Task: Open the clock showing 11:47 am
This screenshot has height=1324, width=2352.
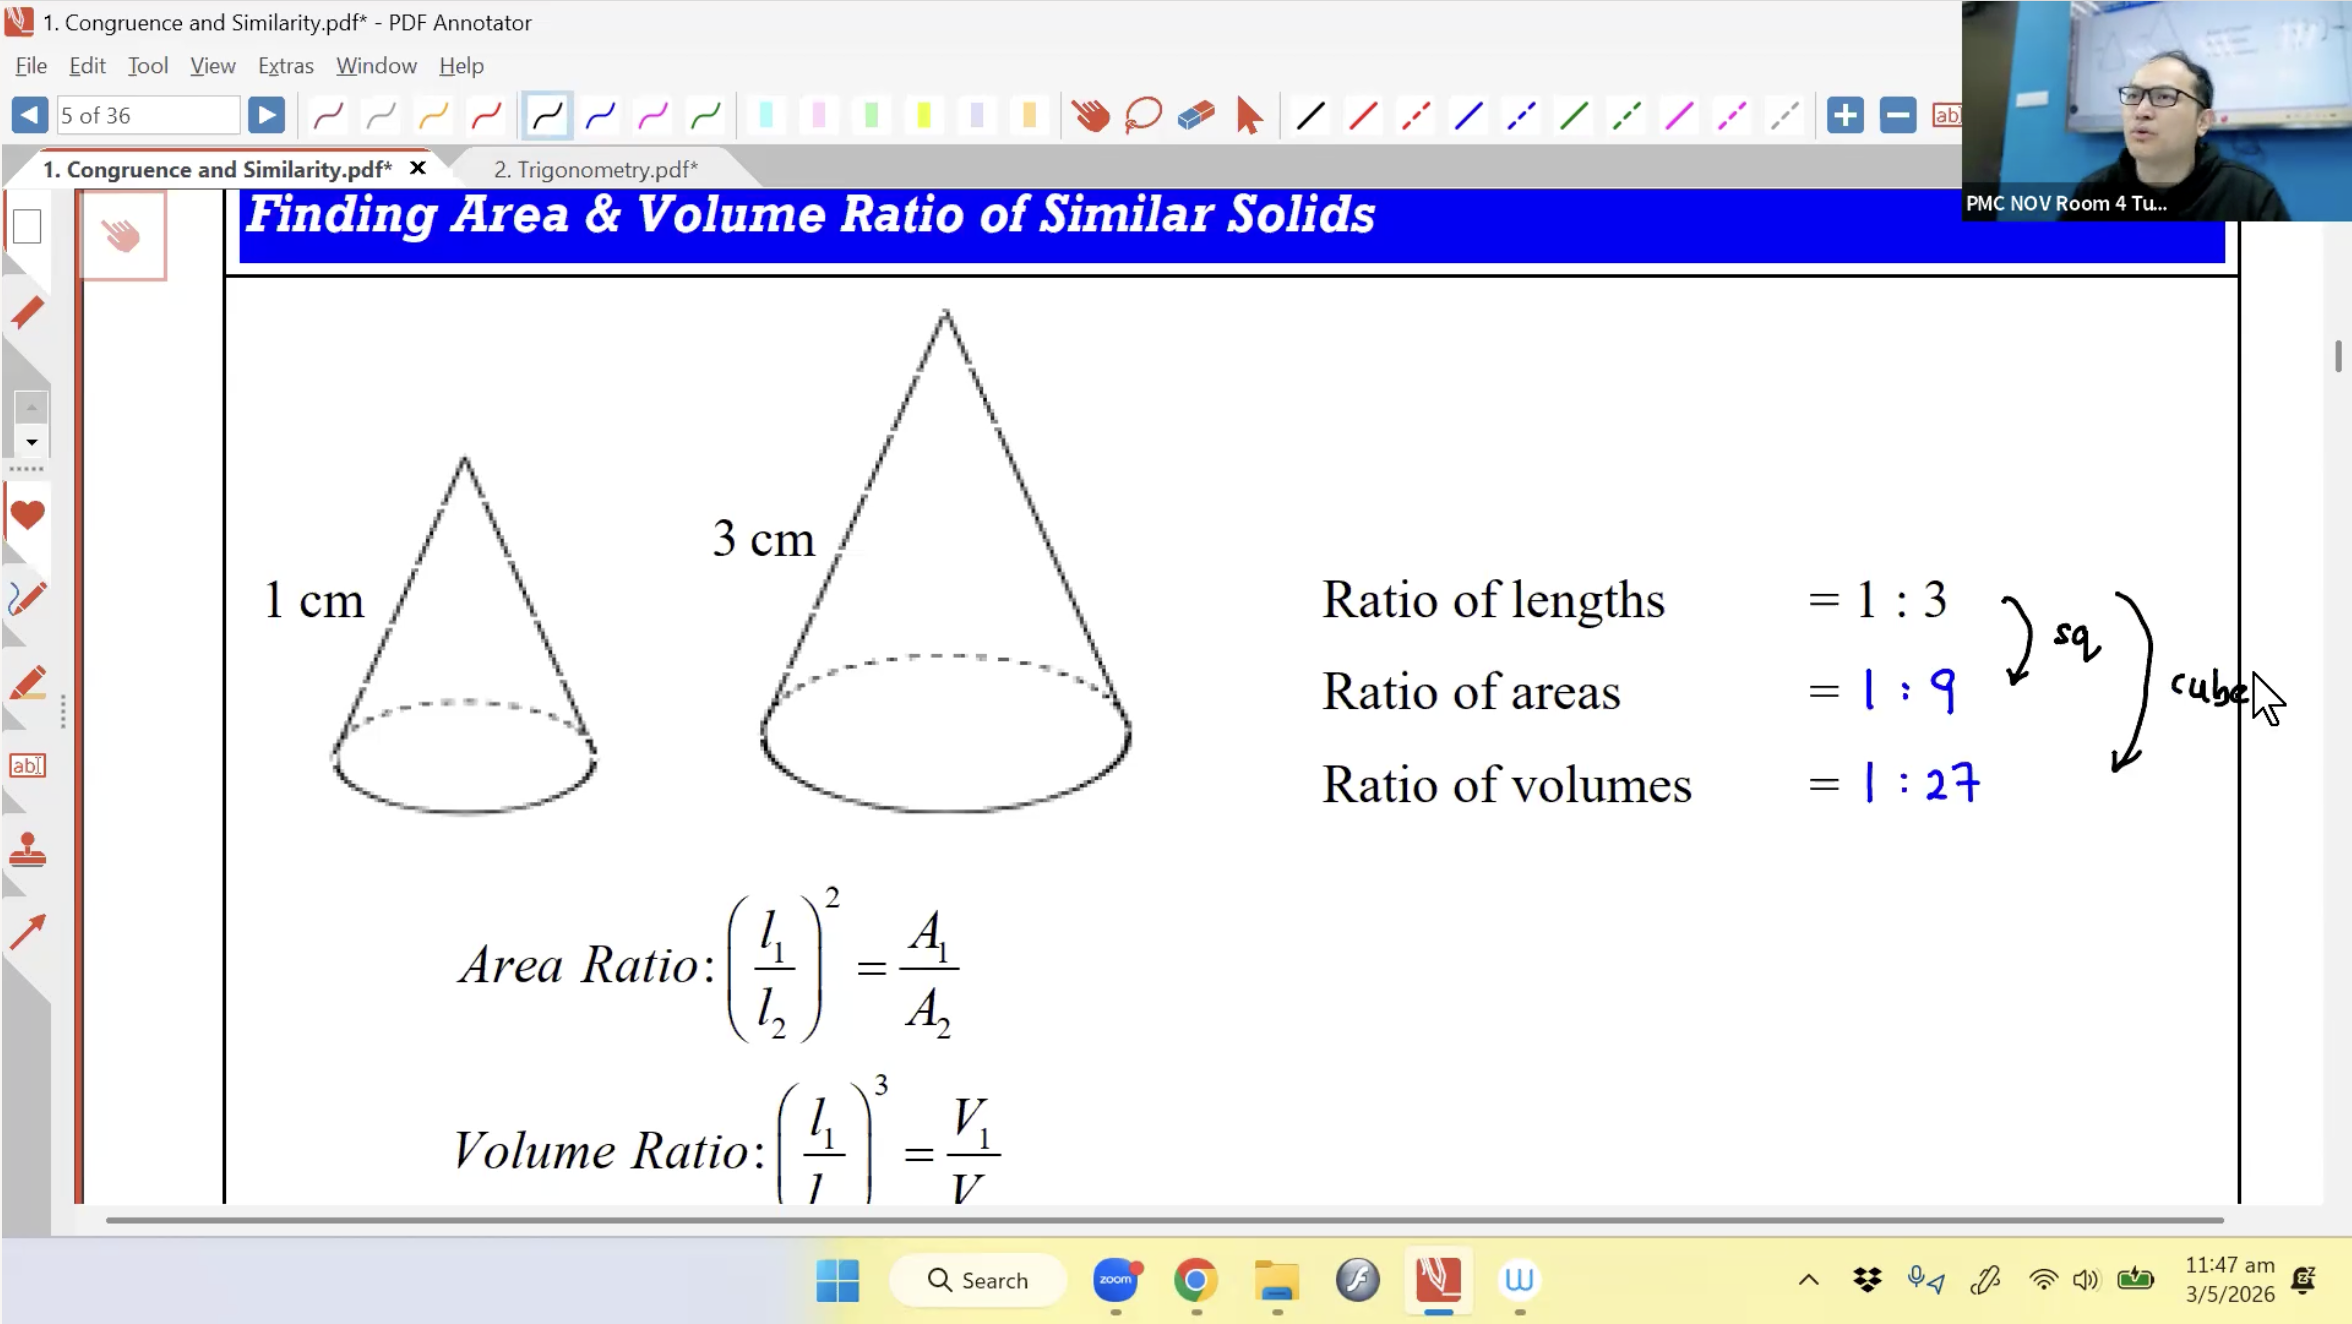Action: 2230,1280
